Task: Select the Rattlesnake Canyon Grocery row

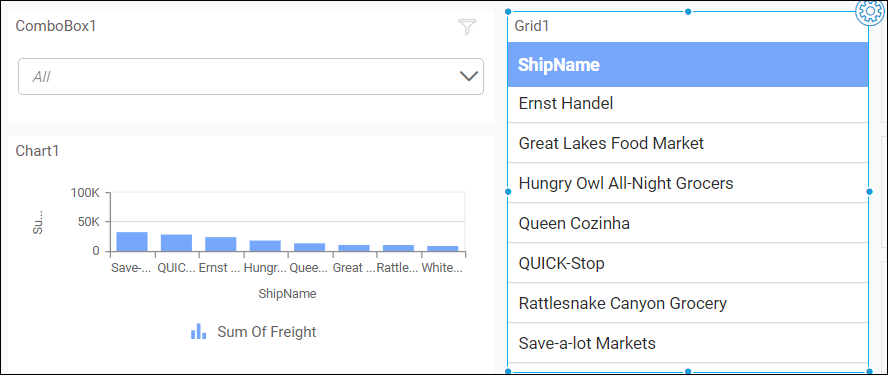Action: coord(688,303)
